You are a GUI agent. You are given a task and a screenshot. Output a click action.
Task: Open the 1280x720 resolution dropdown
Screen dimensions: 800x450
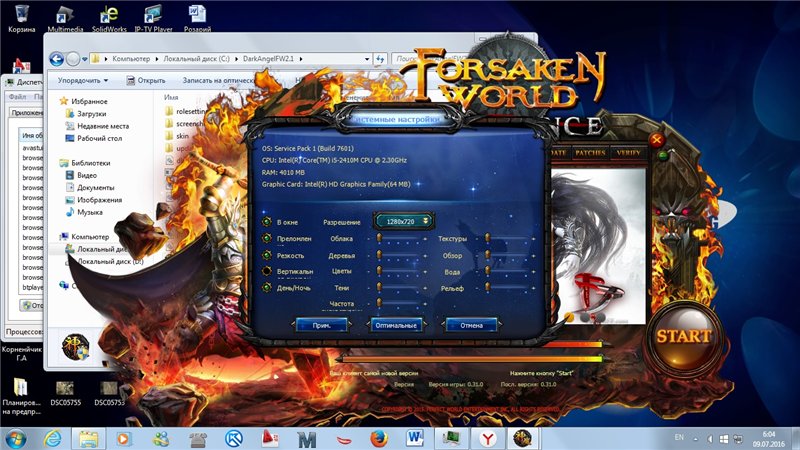(x=404, y=221)
